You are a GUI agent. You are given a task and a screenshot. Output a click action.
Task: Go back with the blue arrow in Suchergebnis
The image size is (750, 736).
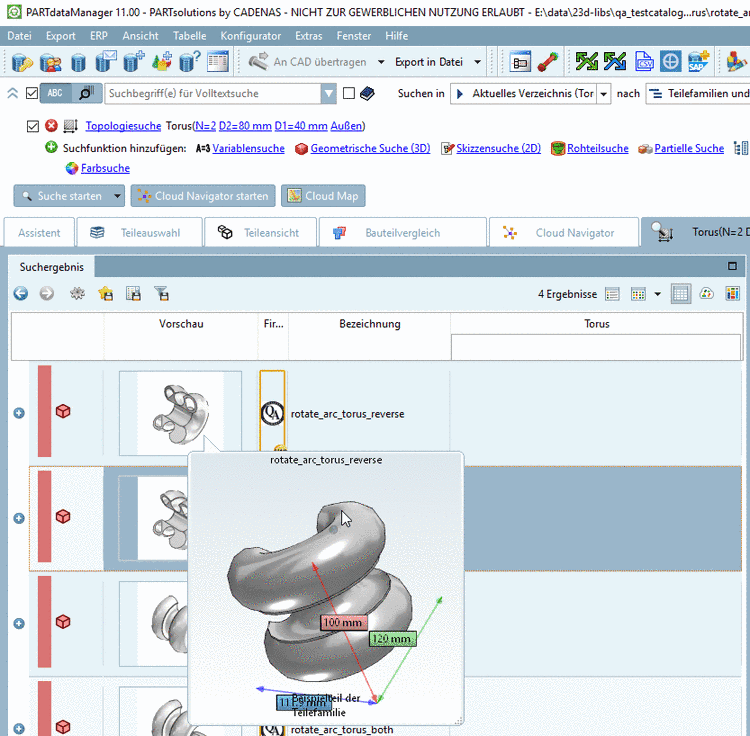[x=20, y=293]
